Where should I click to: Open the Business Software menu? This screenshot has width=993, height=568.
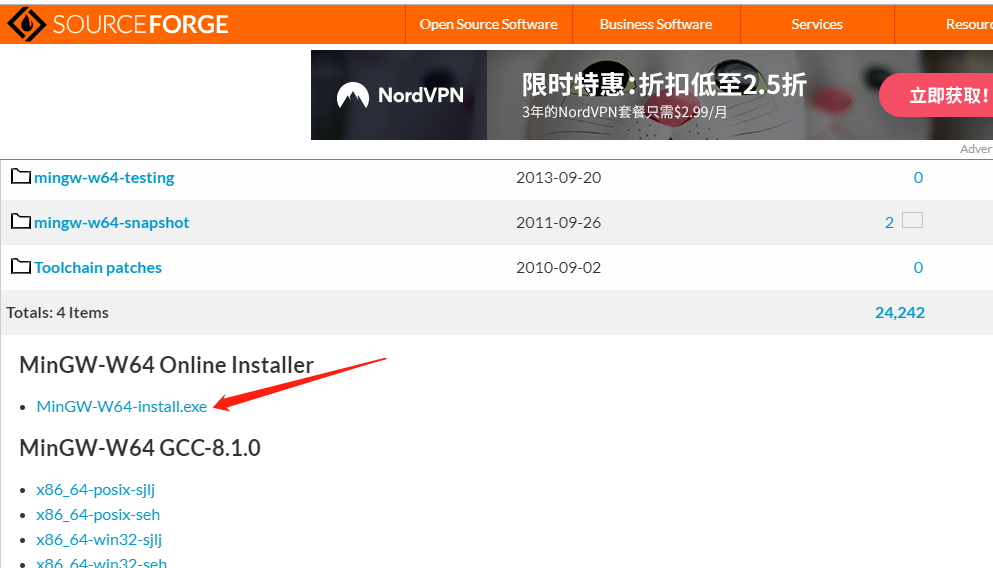655,24
